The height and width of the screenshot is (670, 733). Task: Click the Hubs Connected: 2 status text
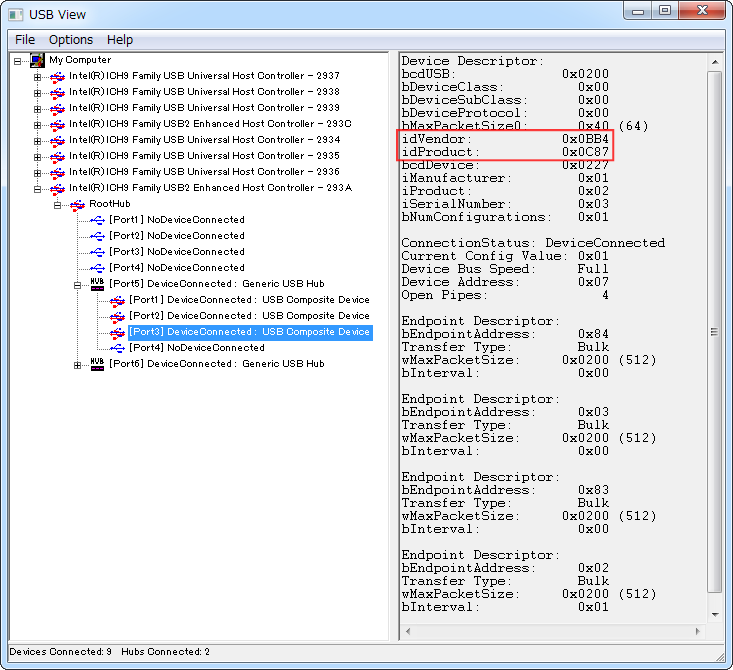pos(165,652)
